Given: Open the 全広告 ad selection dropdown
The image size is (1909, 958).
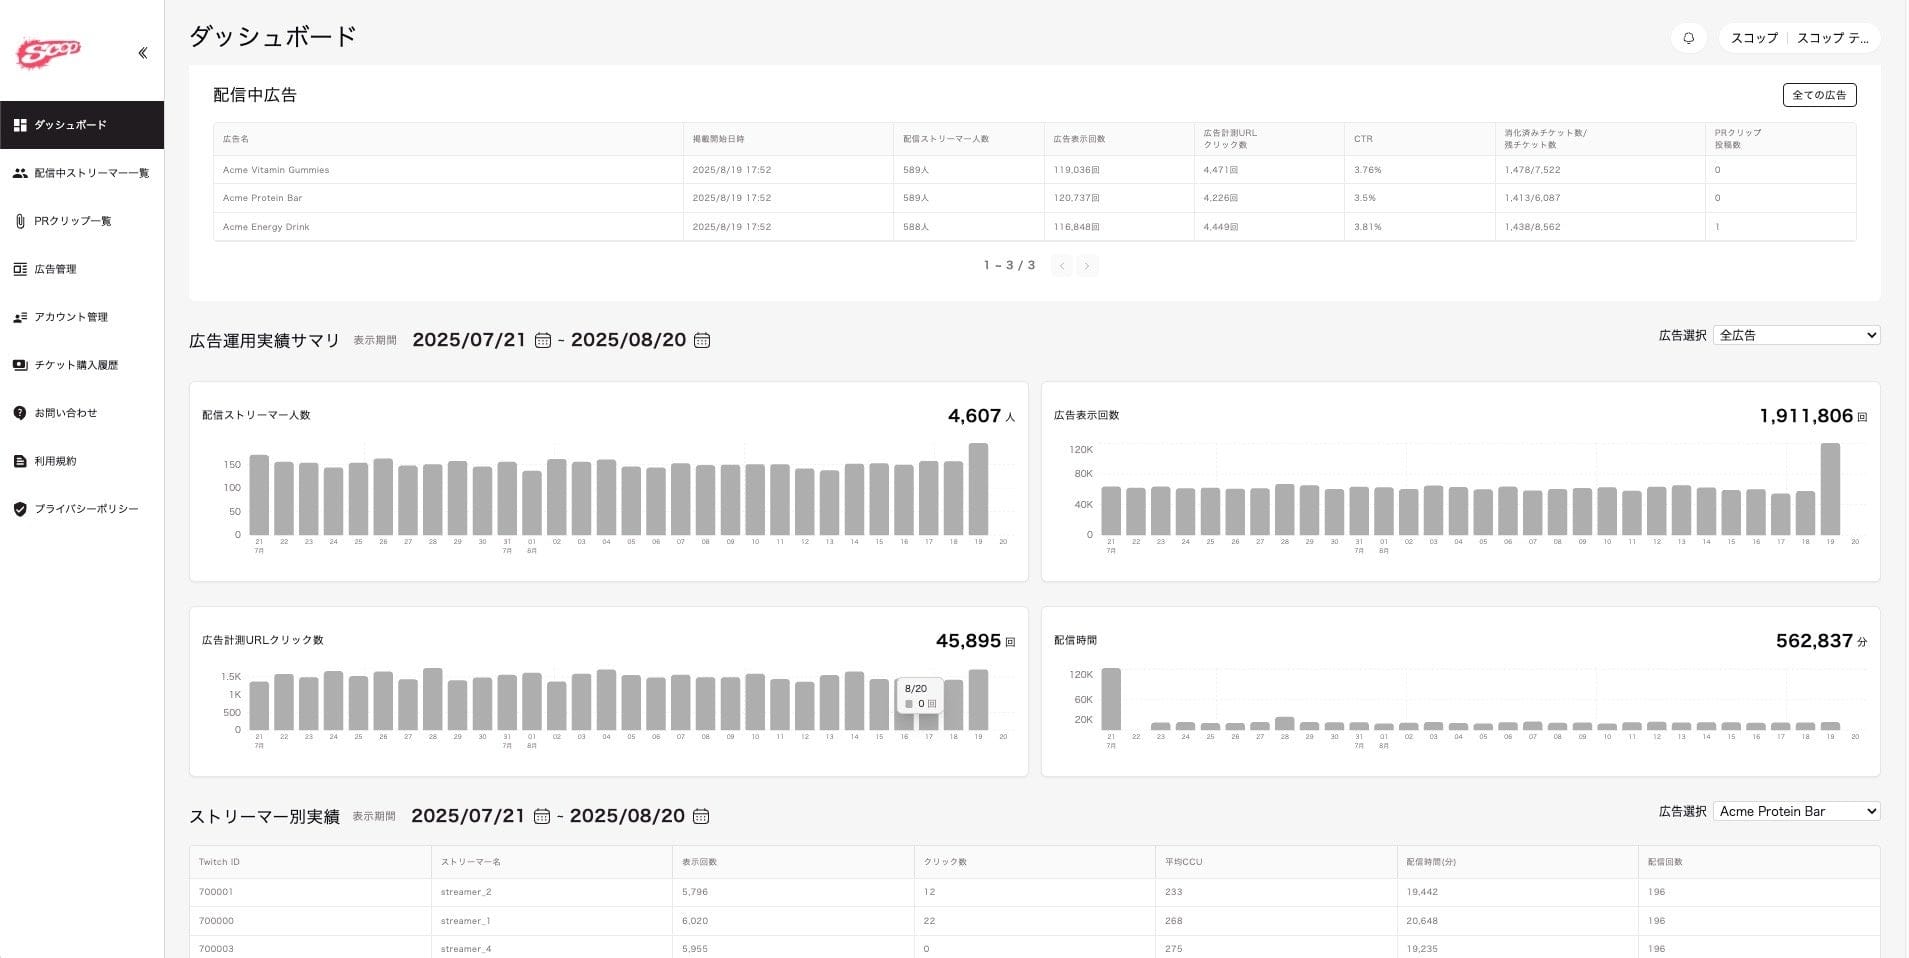Looking at the screenshot, I should (1796, 336).
